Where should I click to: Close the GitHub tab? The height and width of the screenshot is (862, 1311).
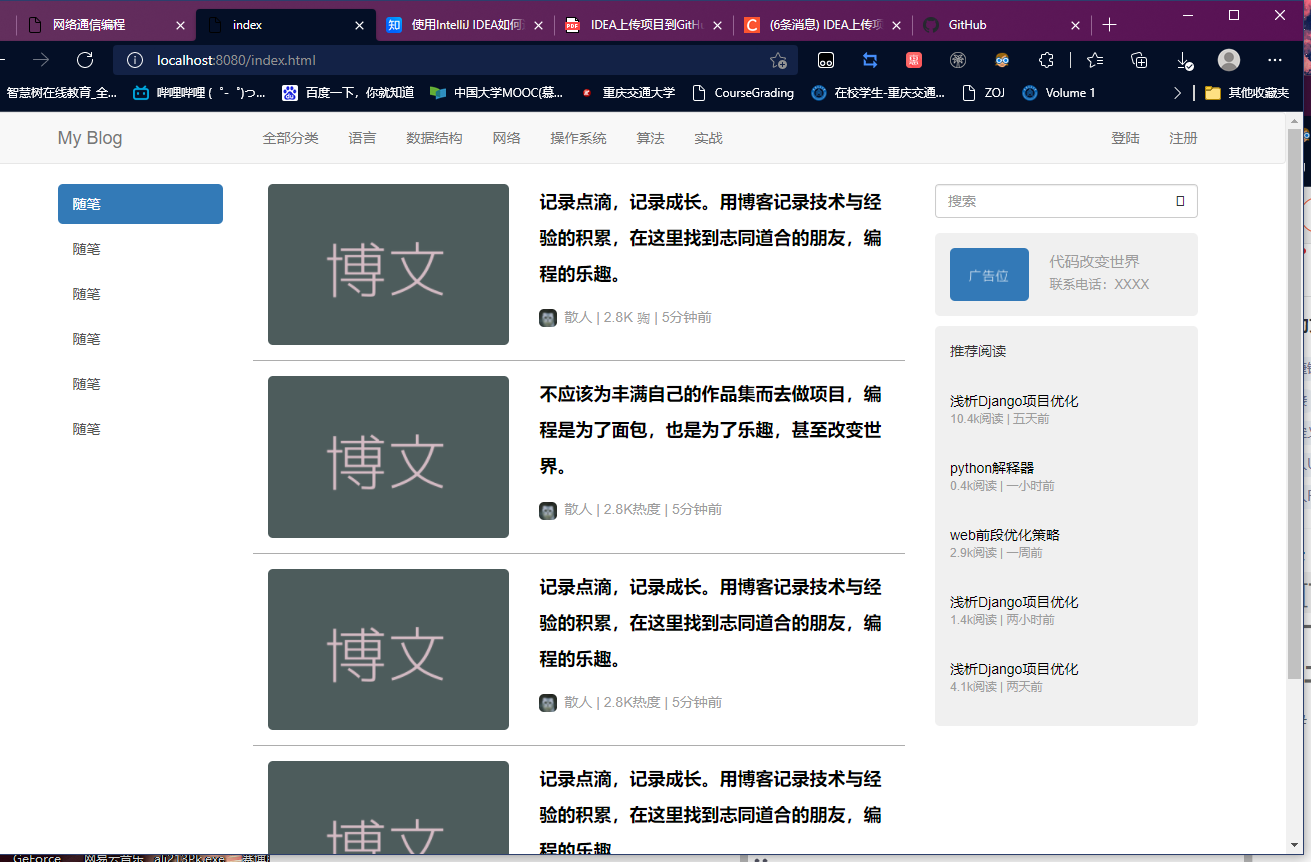click(1076, 25)
